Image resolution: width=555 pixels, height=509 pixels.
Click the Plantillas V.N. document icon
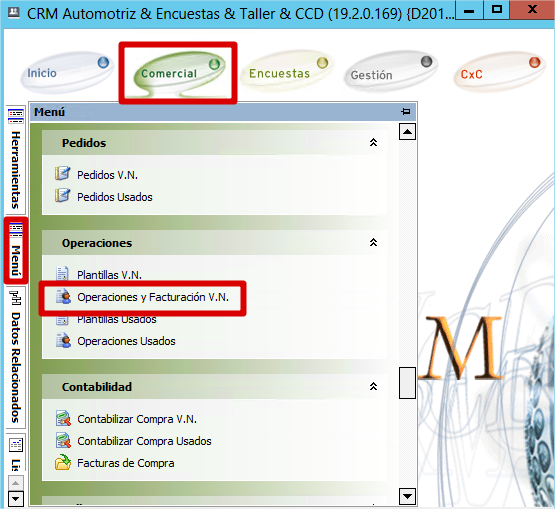tap(63, 274)
